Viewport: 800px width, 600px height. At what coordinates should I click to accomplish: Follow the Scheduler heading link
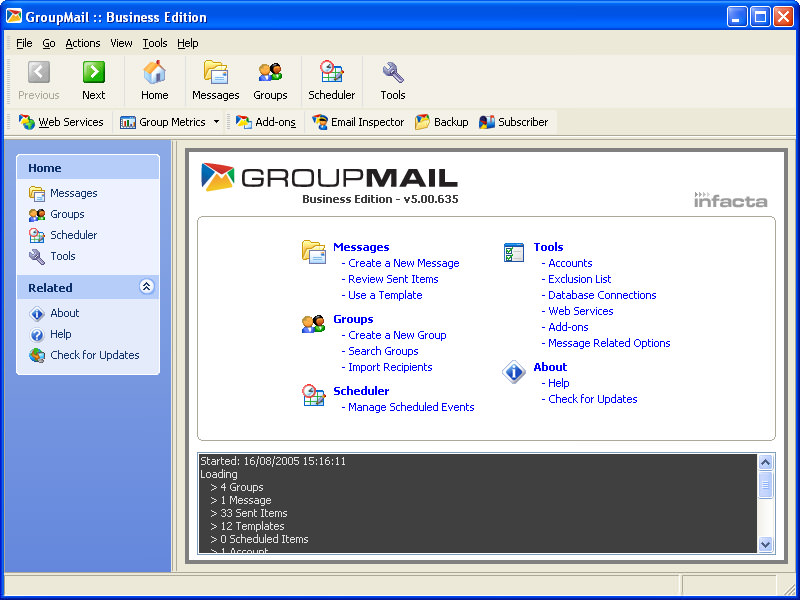361,391
